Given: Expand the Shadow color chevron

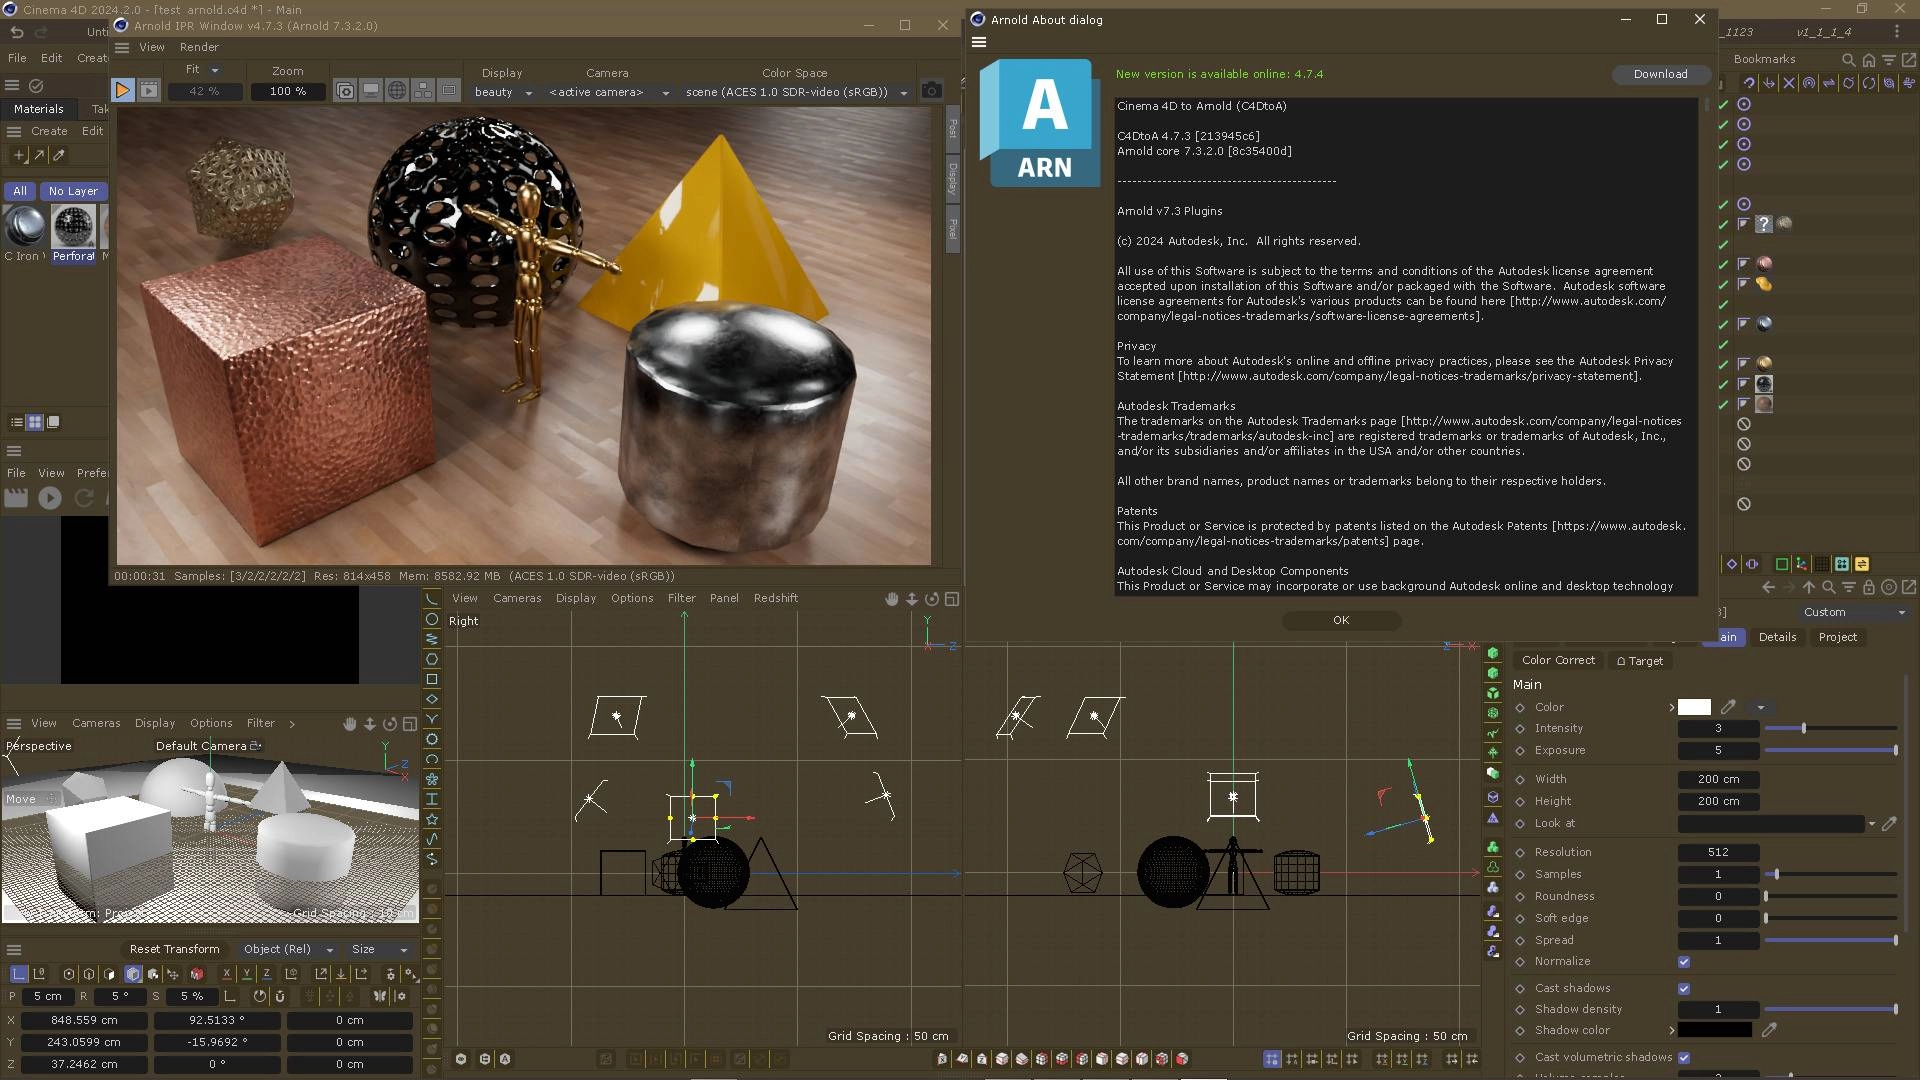Looking at the screenshot, I should coord(1672,1031).
